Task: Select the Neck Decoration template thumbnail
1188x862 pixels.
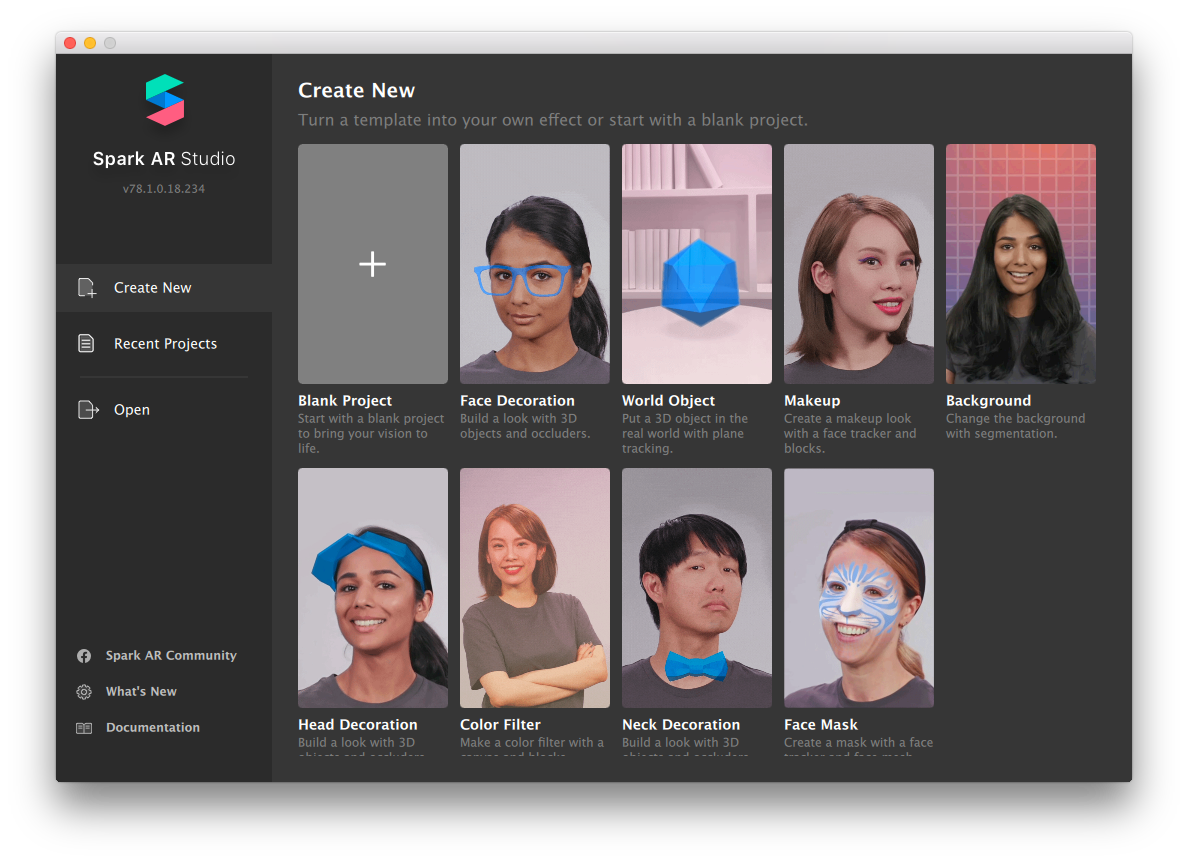Action: click(697, 588)
